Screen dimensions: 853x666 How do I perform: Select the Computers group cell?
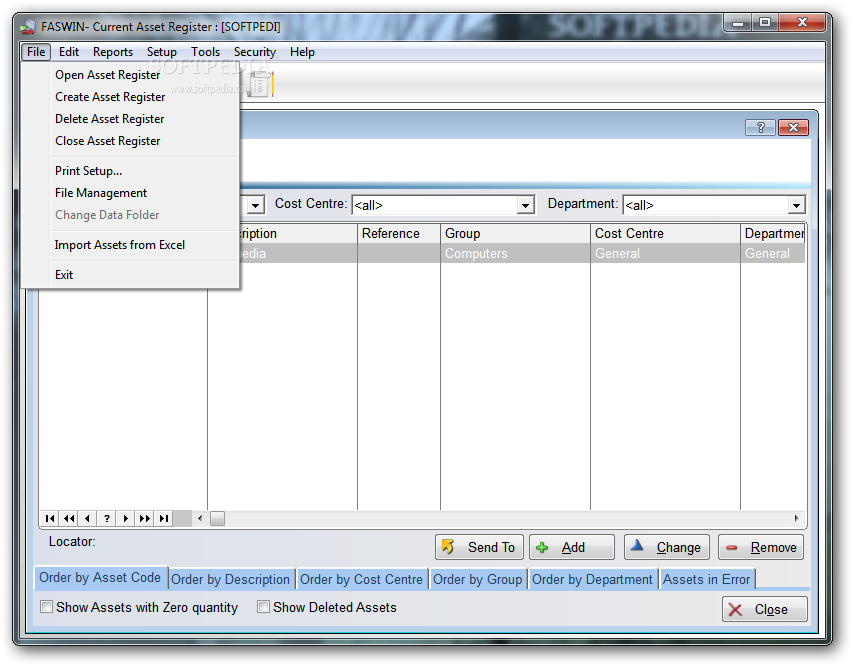(515, 254)
